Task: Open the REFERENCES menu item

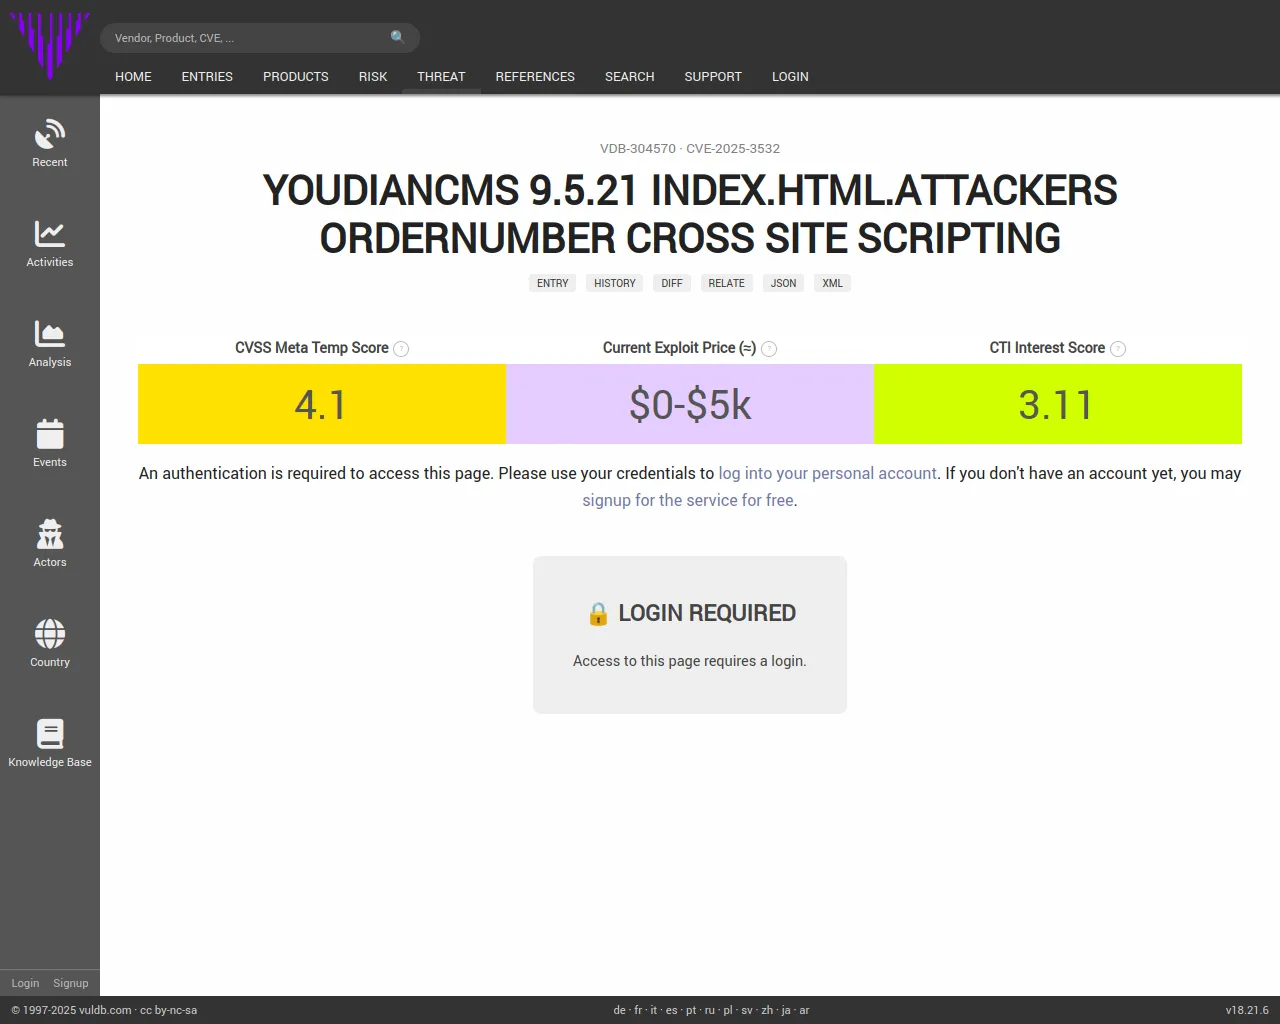Action: click(535, 77)
